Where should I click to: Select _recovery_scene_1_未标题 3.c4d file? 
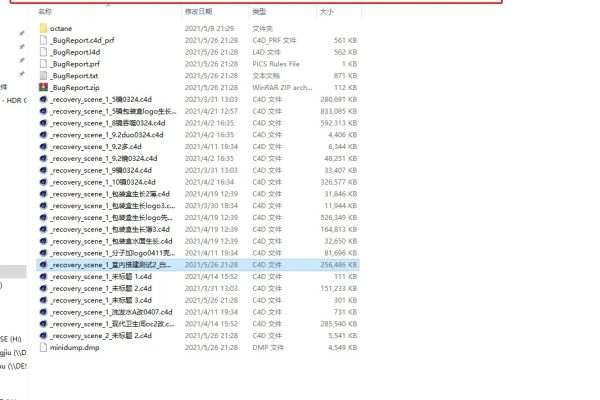click(x=100, y=299)
